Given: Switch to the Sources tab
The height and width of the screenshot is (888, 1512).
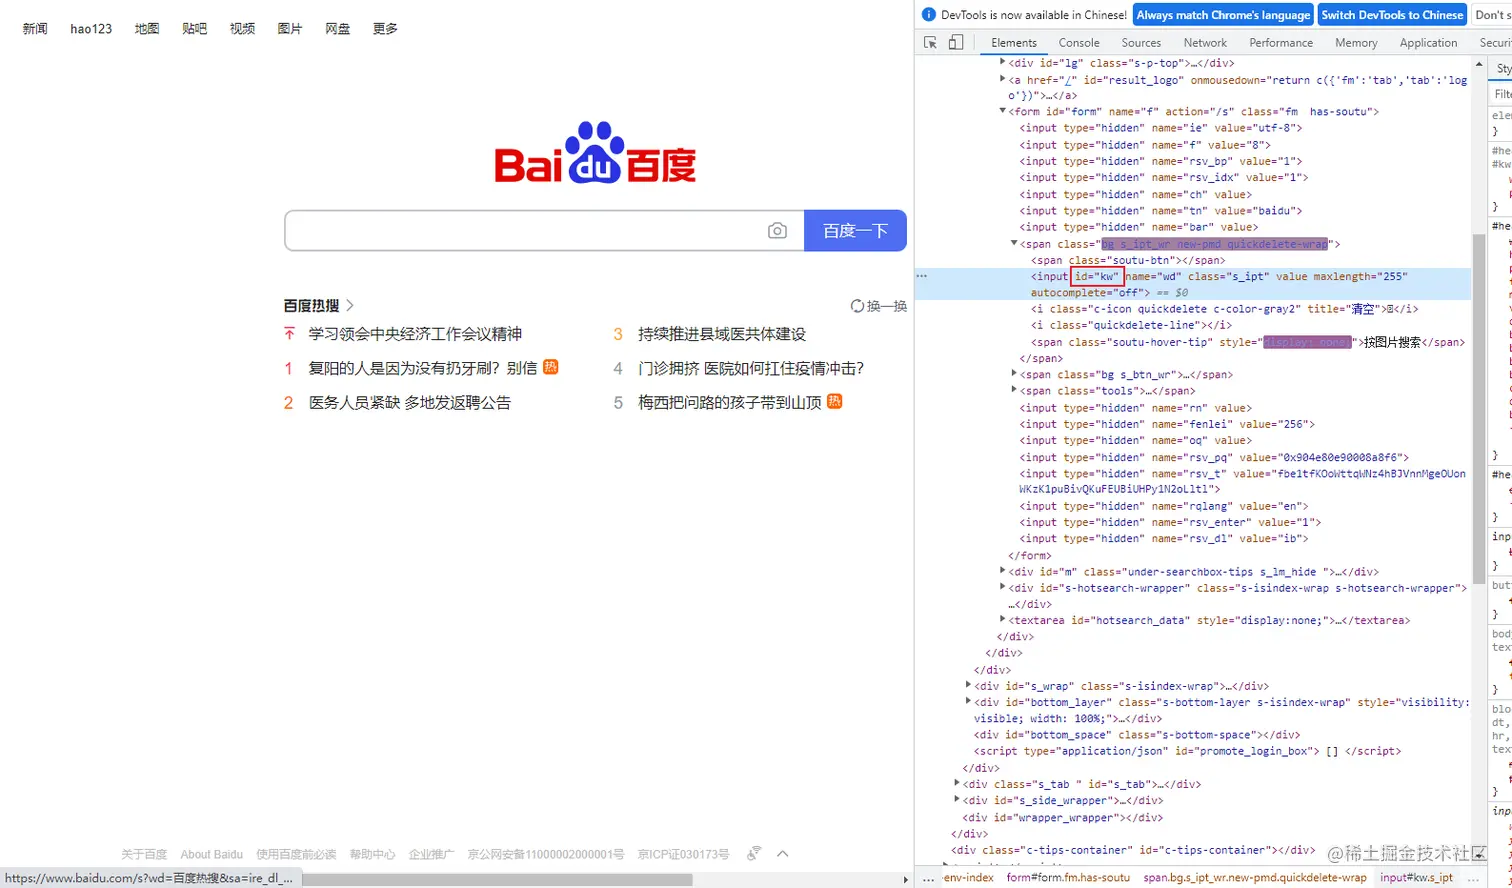Looking at the screenshot, I should click(x=1141, y=42).
